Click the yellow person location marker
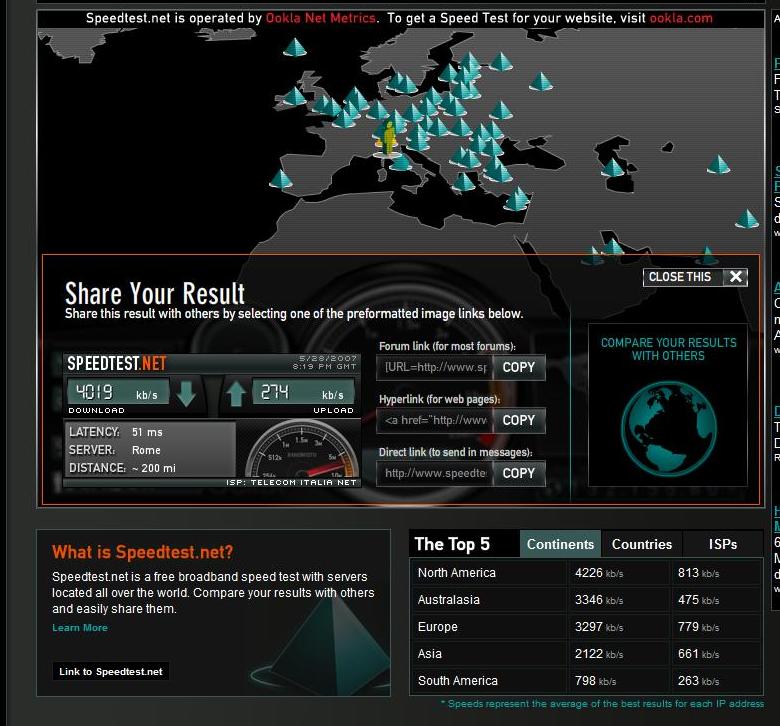Image resolution: width=780 pixels, height=726 pixels. coord(389,137)
